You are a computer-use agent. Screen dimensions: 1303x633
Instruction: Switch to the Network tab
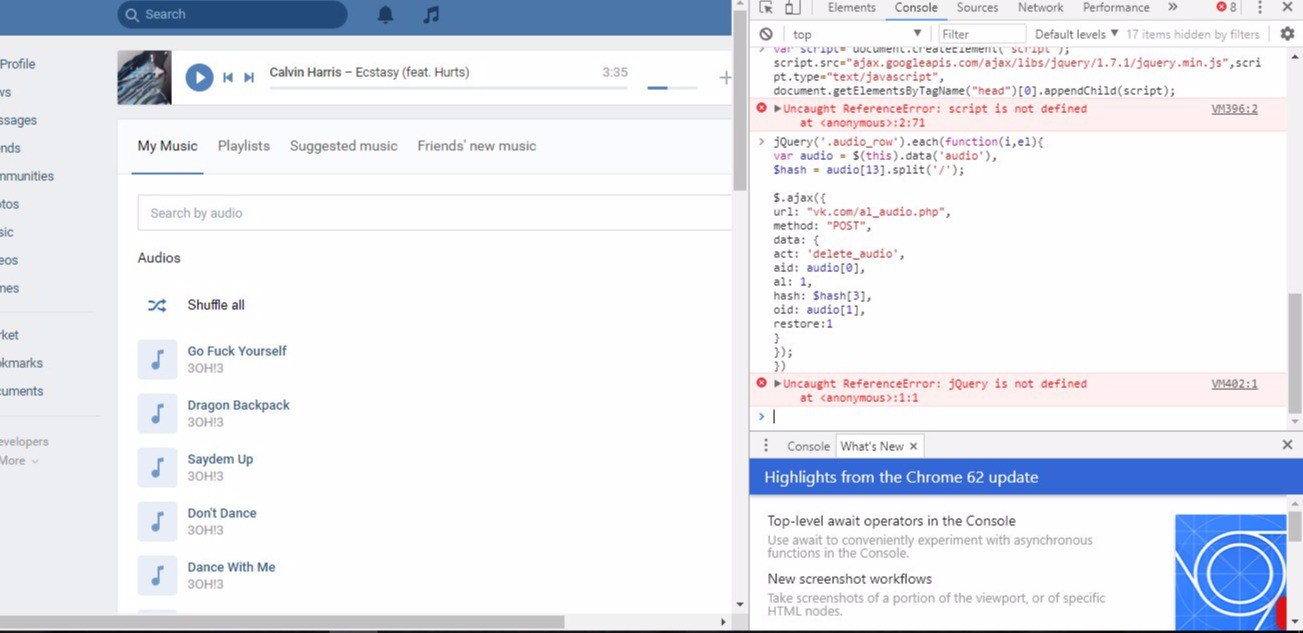[1040, 8]
